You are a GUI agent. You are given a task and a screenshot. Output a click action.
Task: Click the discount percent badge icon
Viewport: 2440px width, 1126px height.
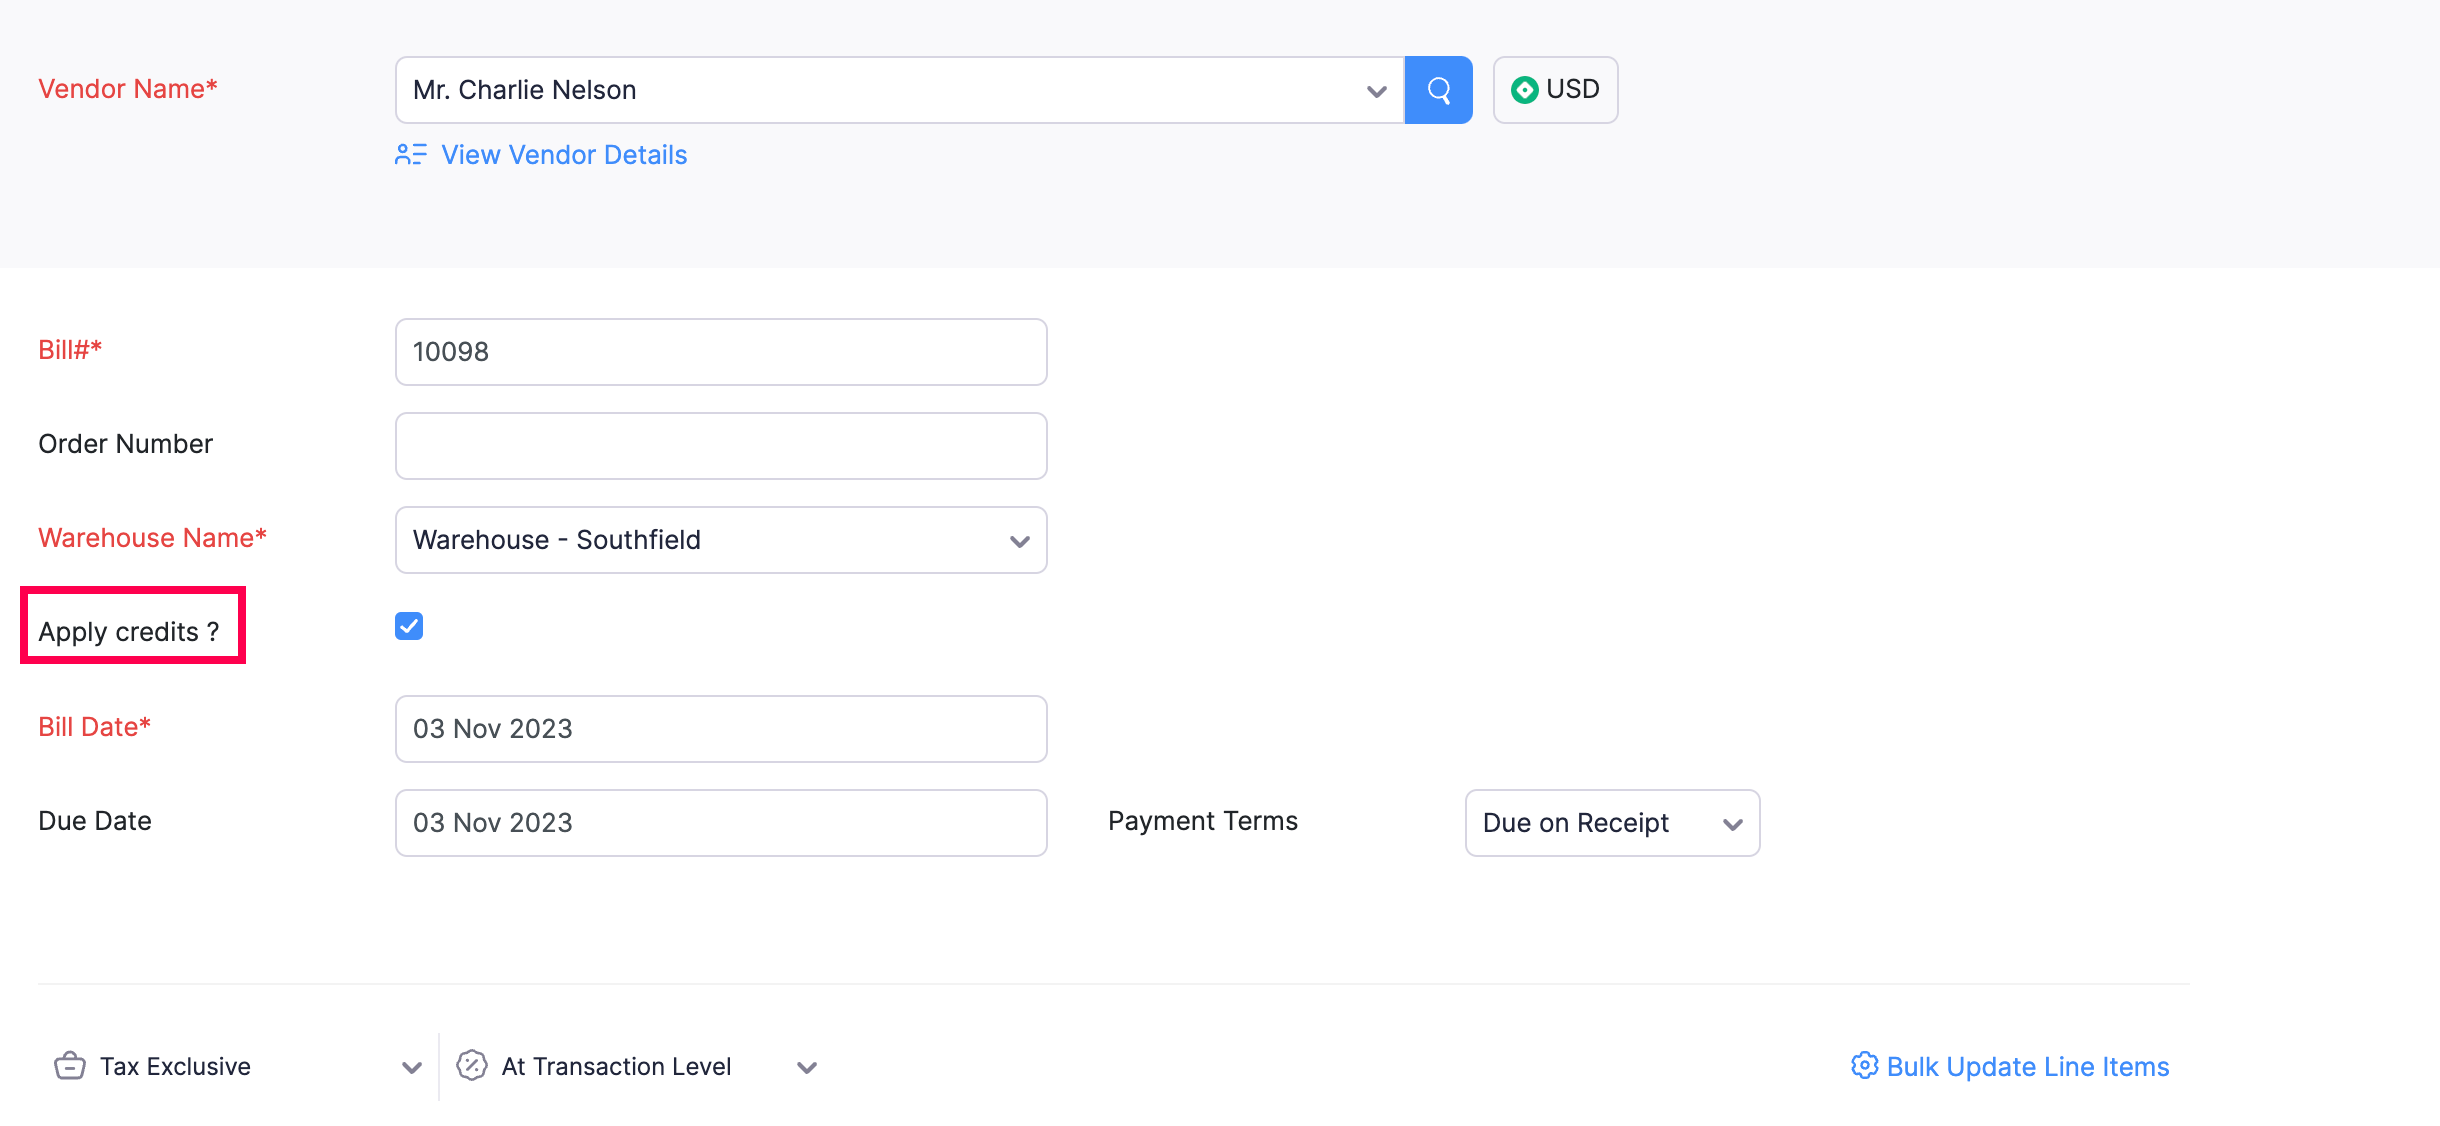[x=472, y=1066]
